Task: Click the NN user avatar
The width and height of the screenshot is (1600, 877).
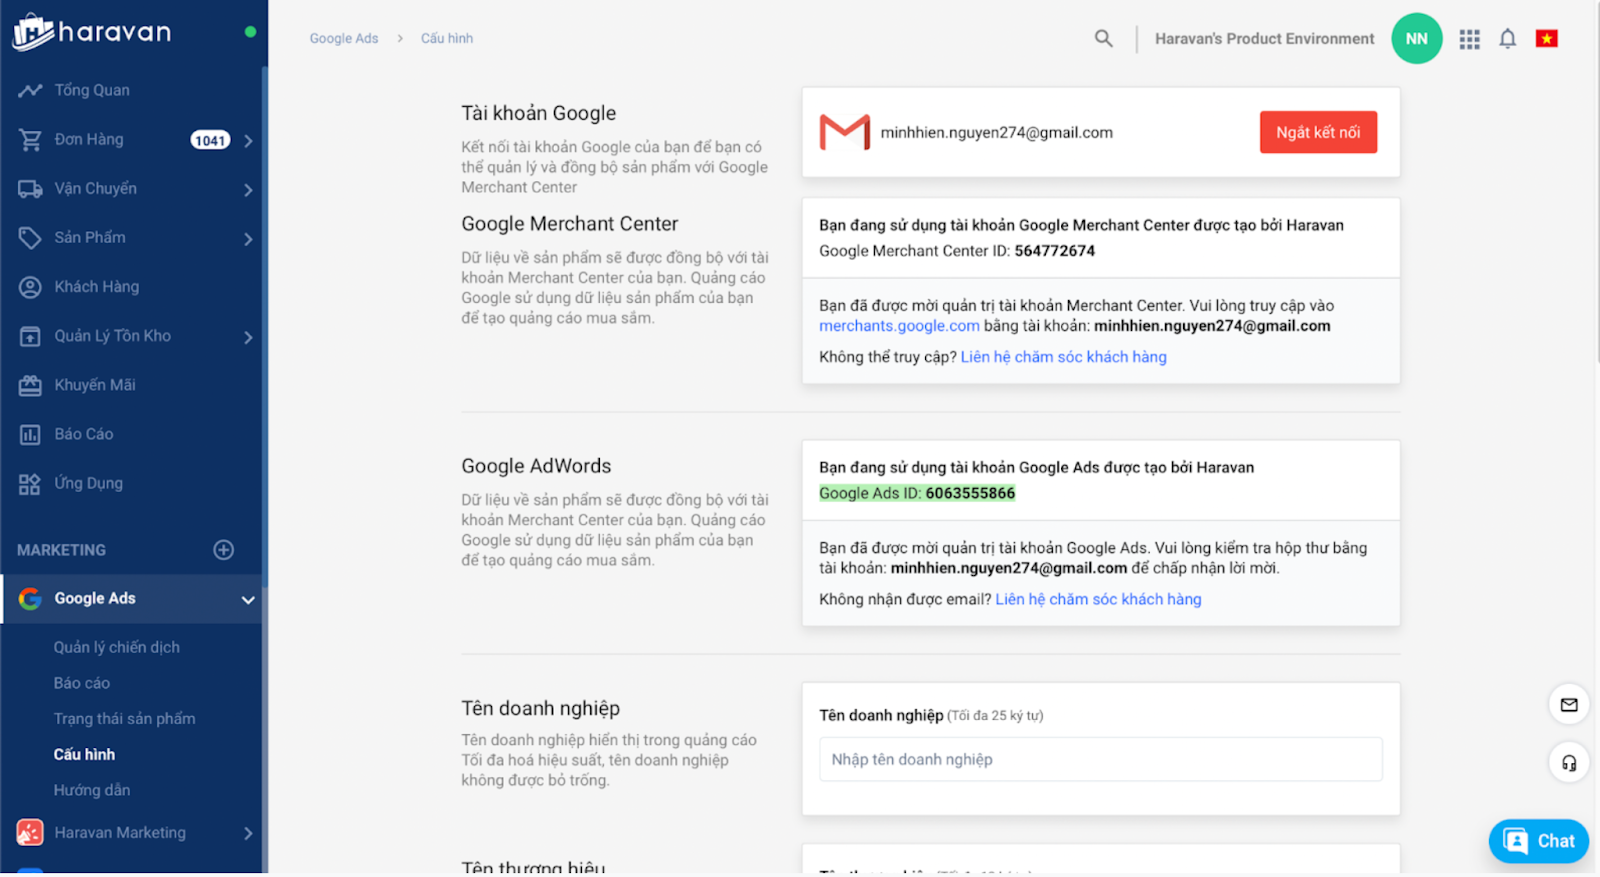Action: pyautogui.click(x=1416, y=39)
